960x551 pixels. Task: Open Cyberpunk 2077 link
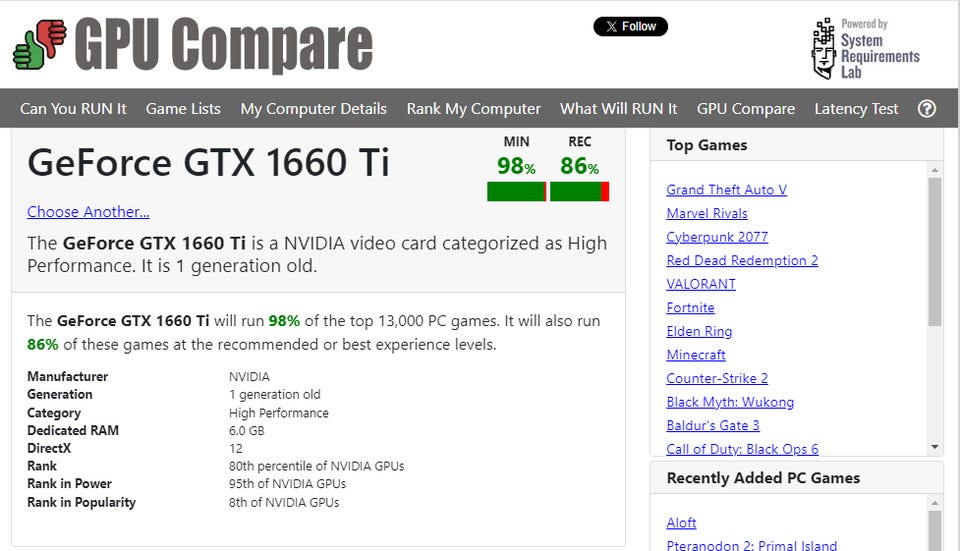[717, 237]
